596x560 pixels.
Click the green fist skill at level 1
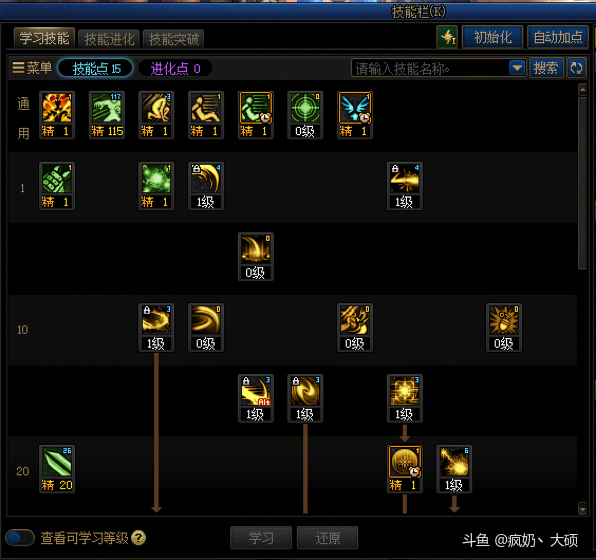[x=57, y=179]
